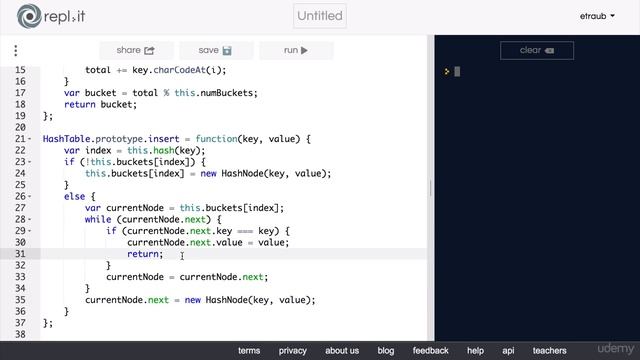
Task: Click on 'return bucket;' code line
Action: click(100, 104)
